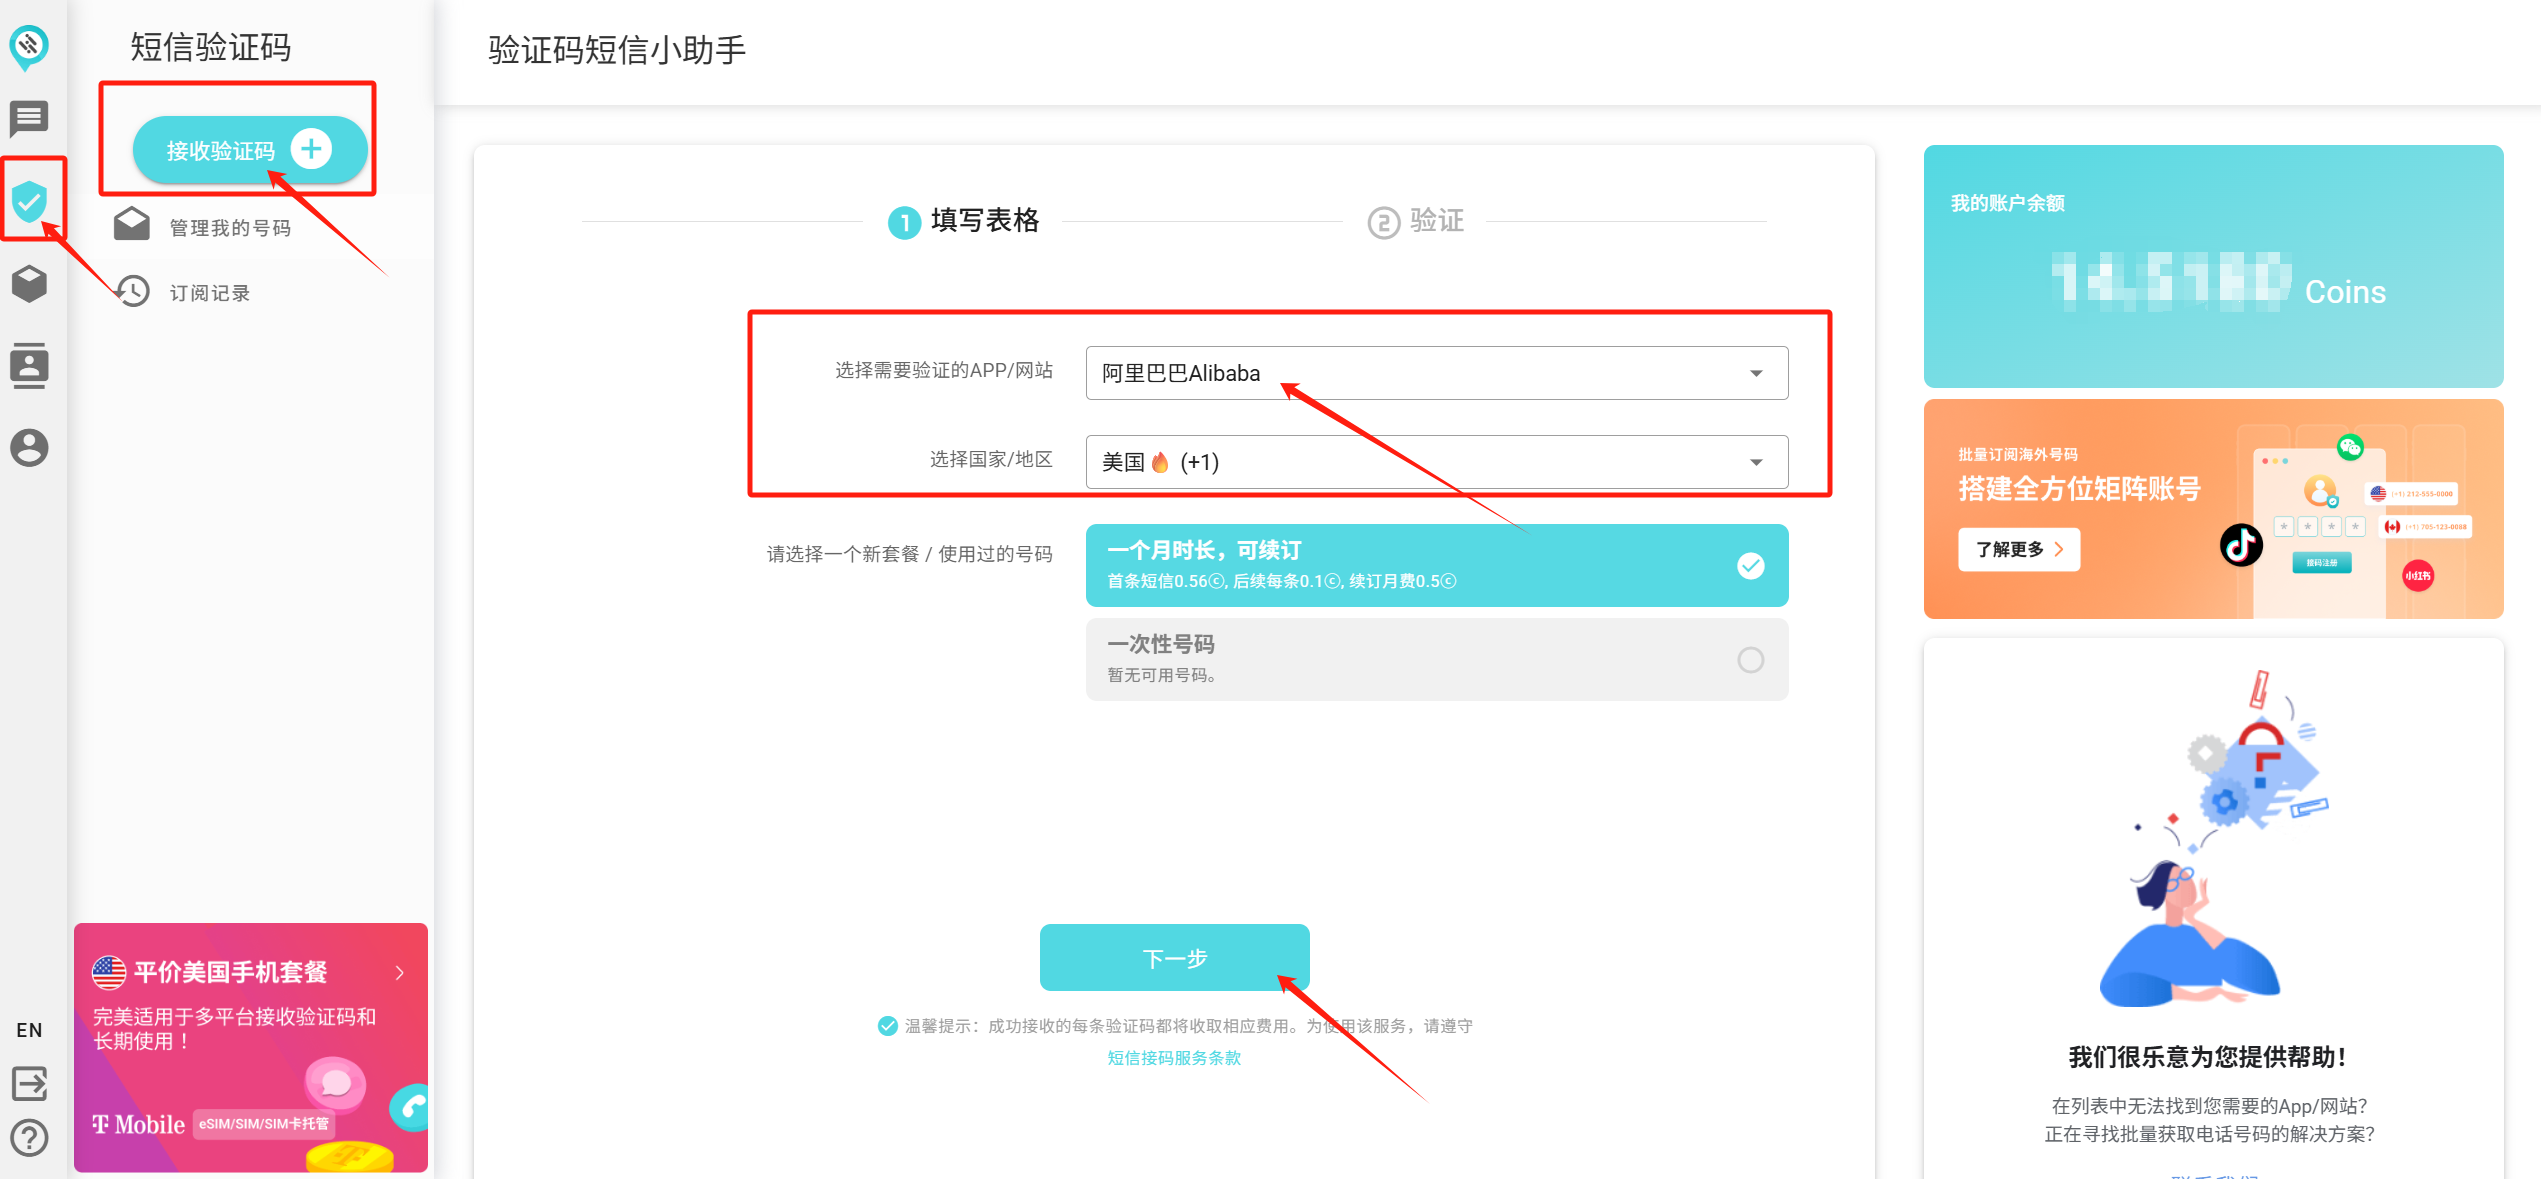Click the checkmark circle on monthly plan
2541x1179 pixels.
tap(1750, 566)
